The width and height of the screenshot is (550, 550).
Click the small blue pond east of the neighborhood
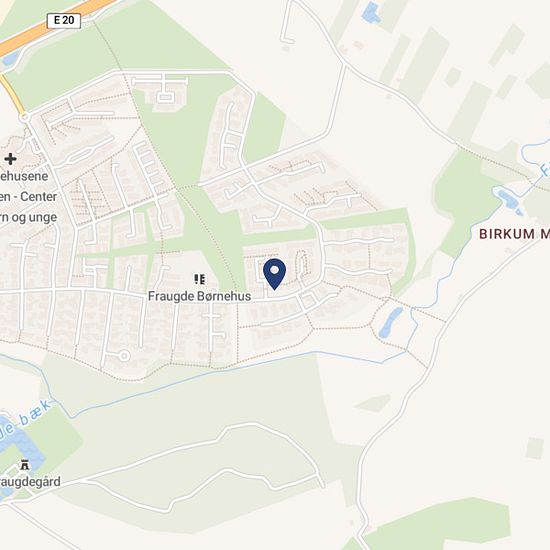click(x=391, y=322)
